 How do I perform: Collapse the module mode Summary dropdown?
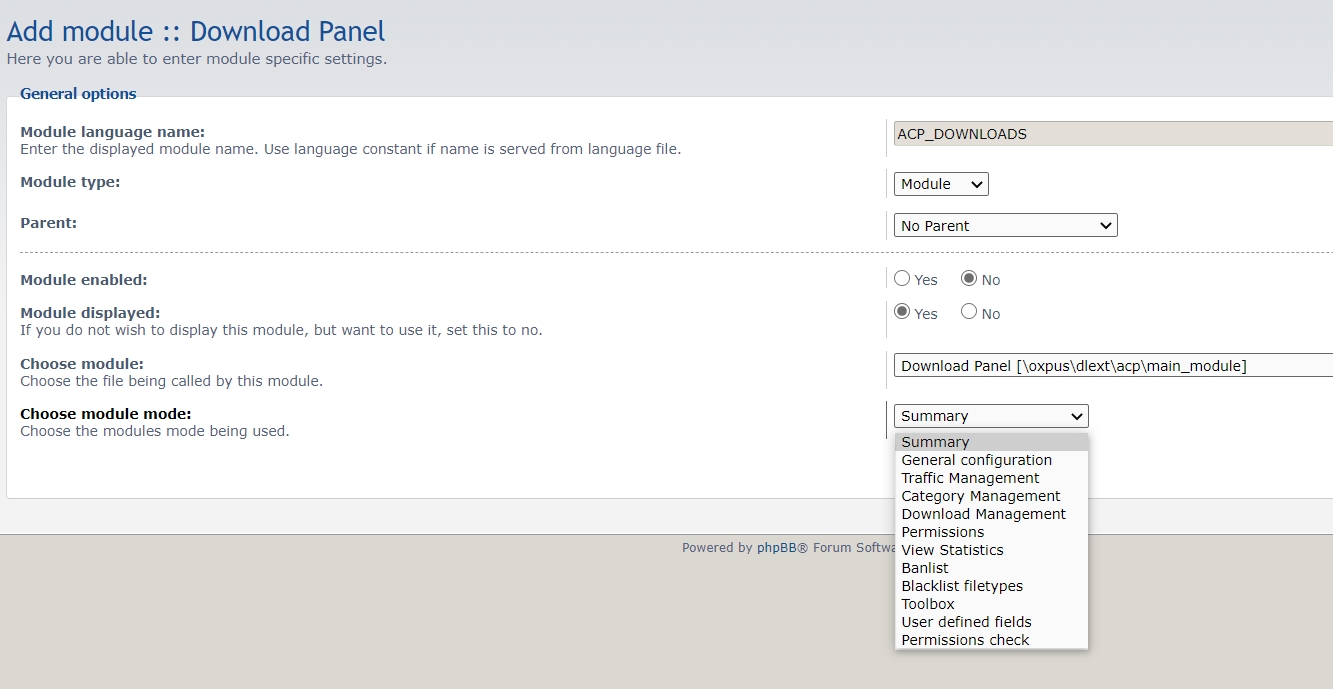pyautogui.click(x=990, y=416)
